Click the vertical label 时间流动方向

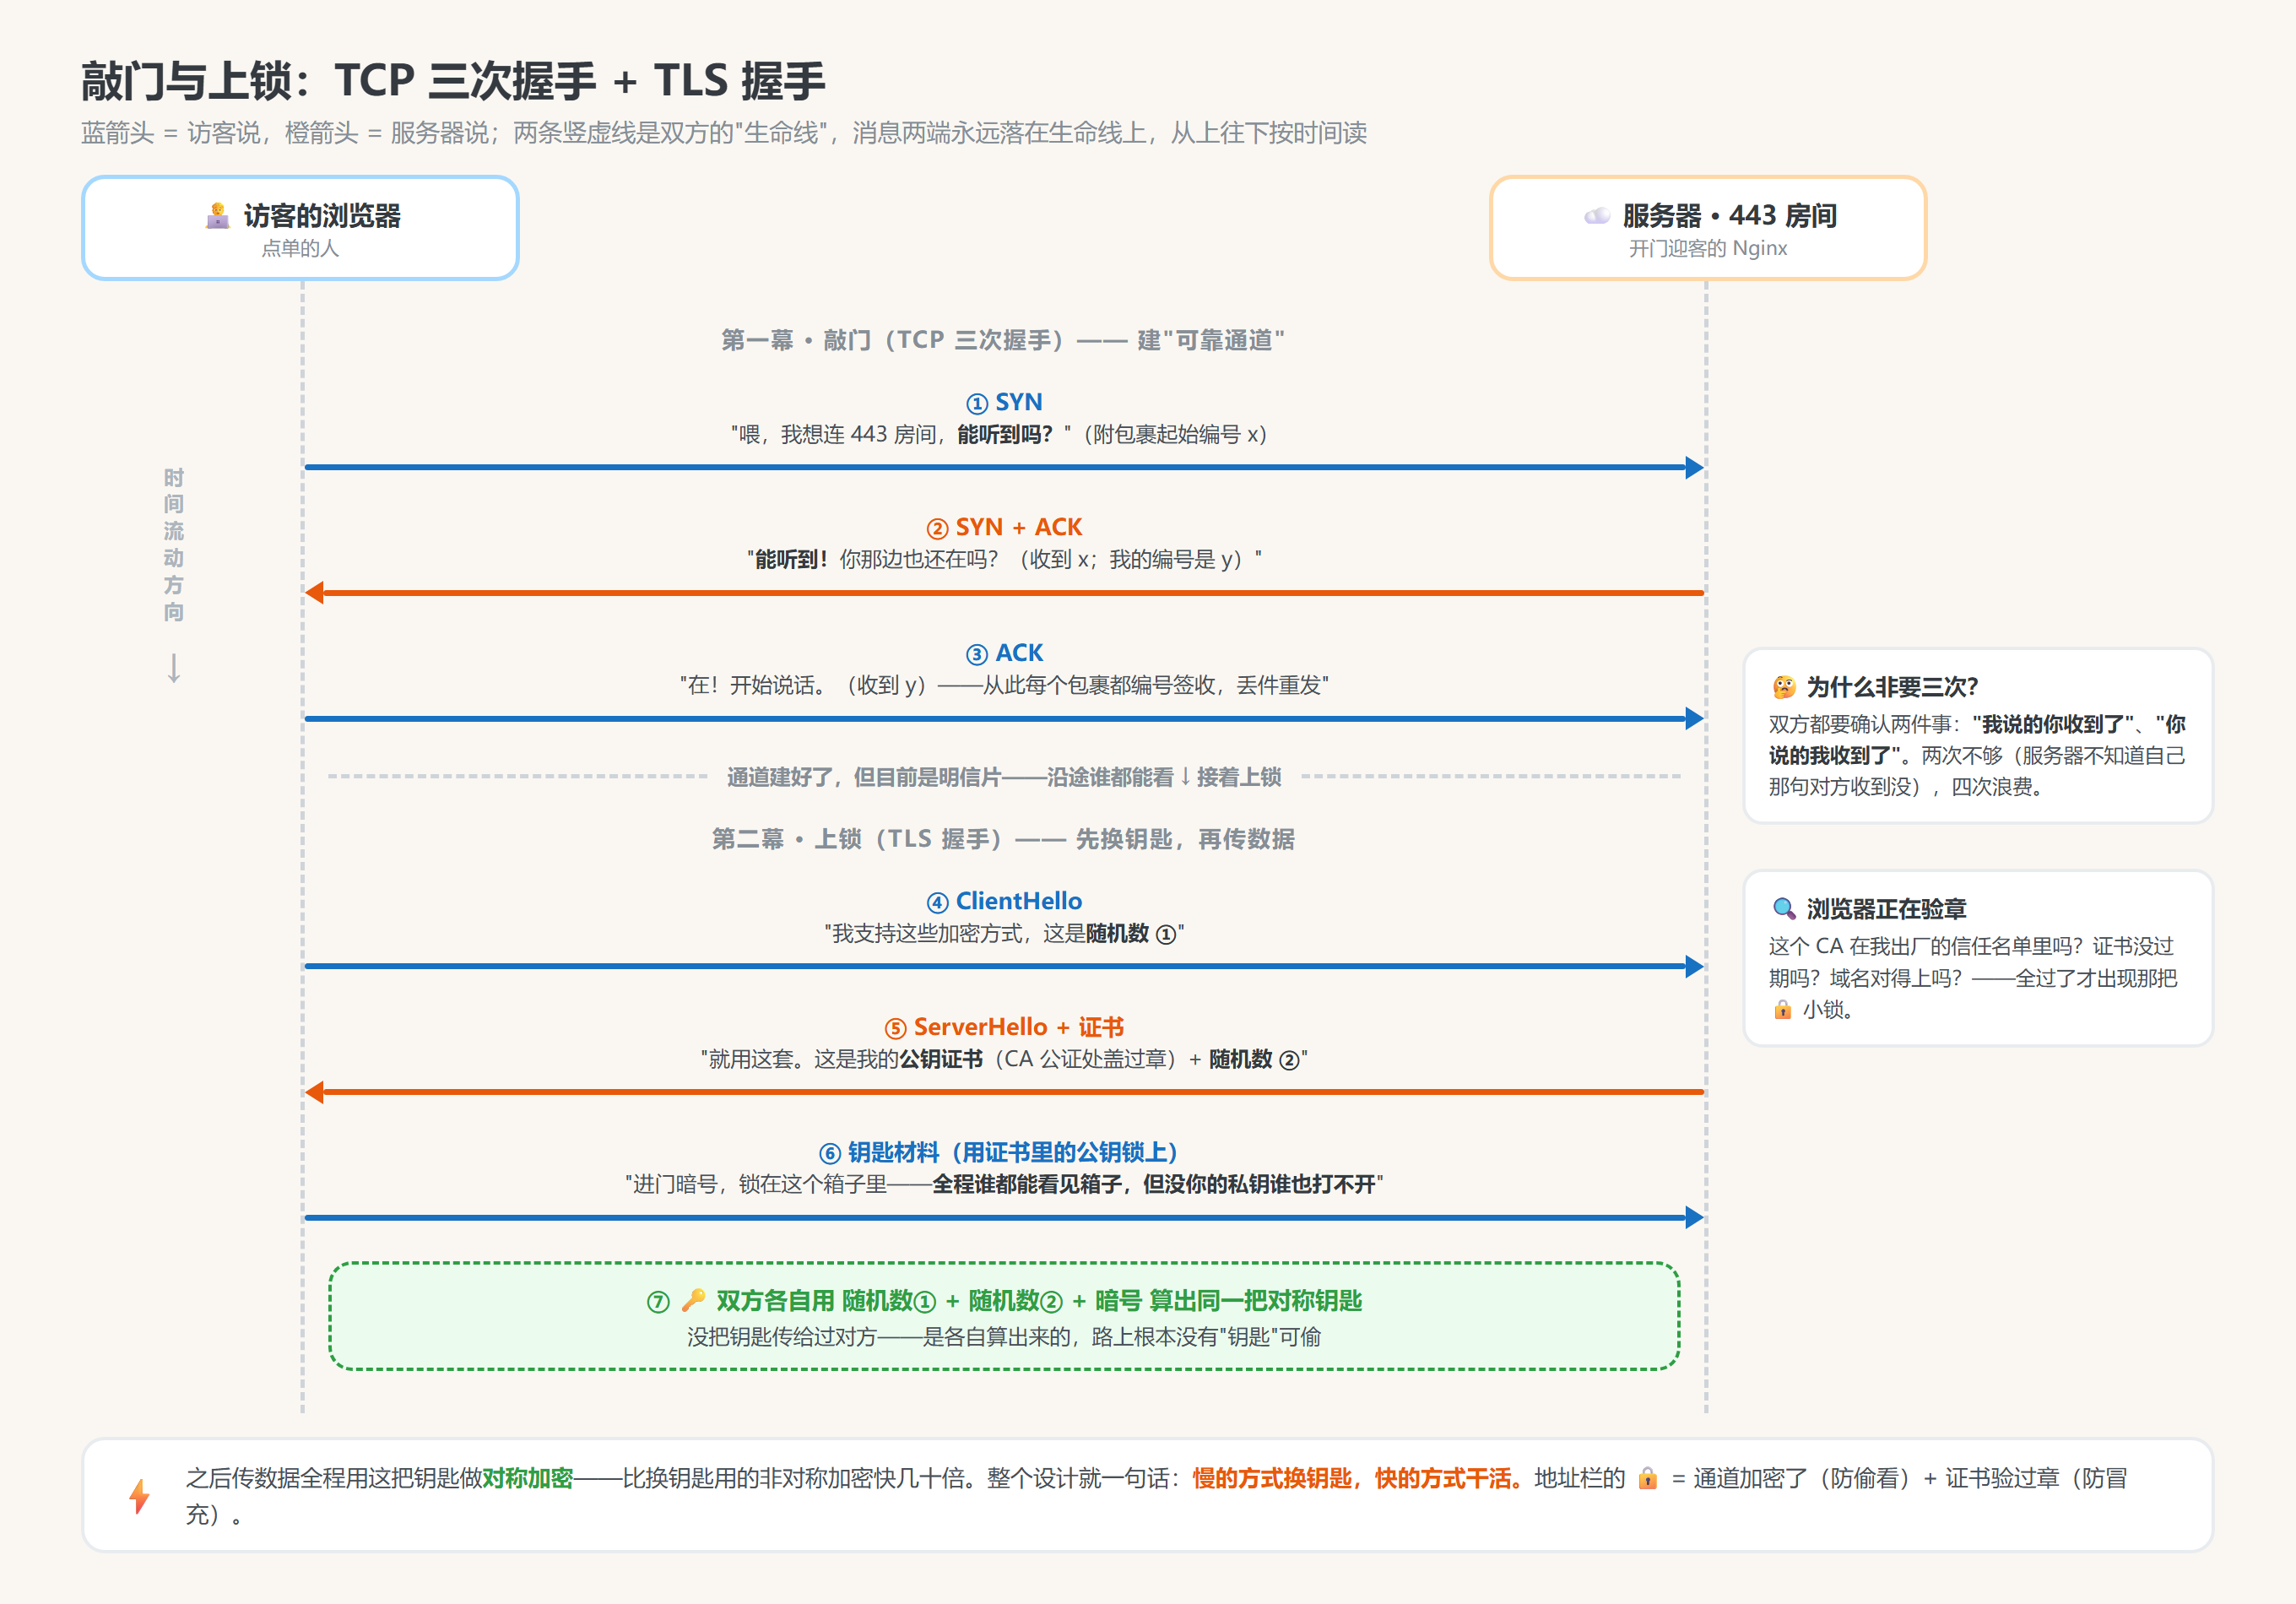(174, 544)
